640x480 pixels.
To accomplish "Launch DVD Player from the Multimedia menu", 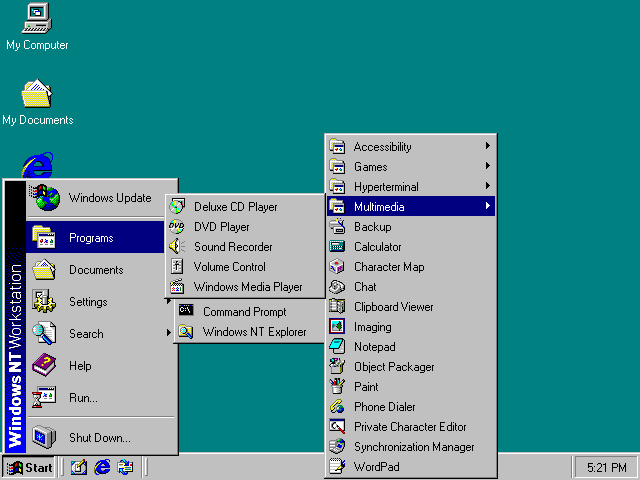I will (245, 227).
